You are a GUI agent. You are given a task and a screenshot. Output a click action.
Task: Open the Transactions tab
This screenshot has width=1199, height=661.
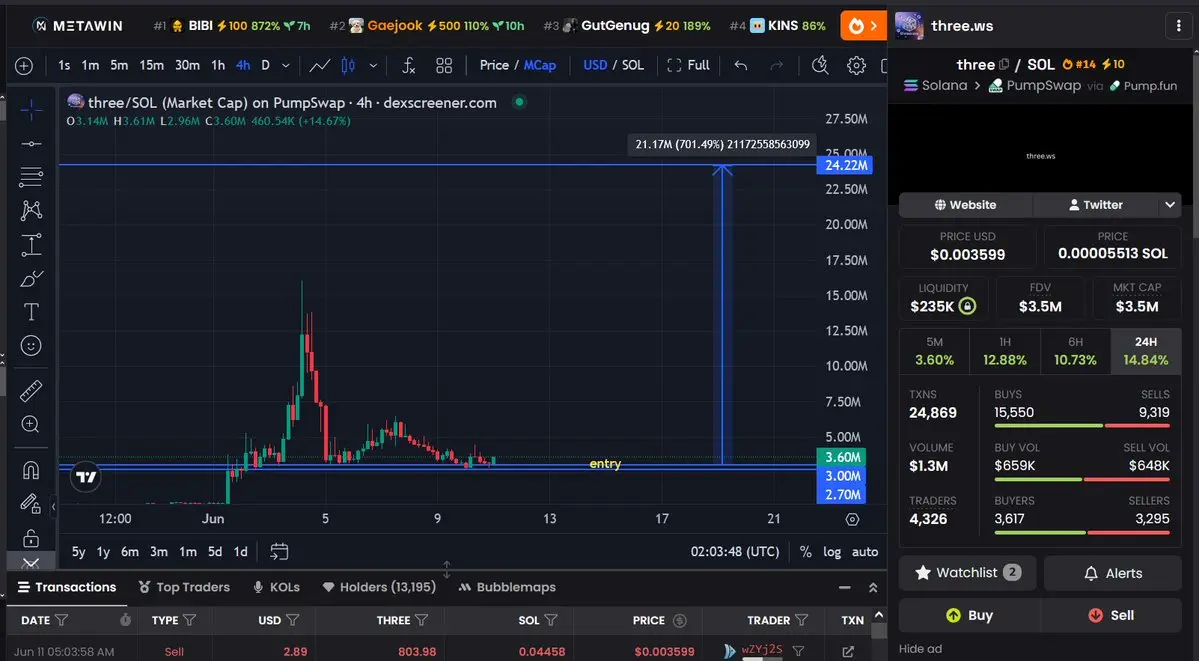click(x=67, y=588)
